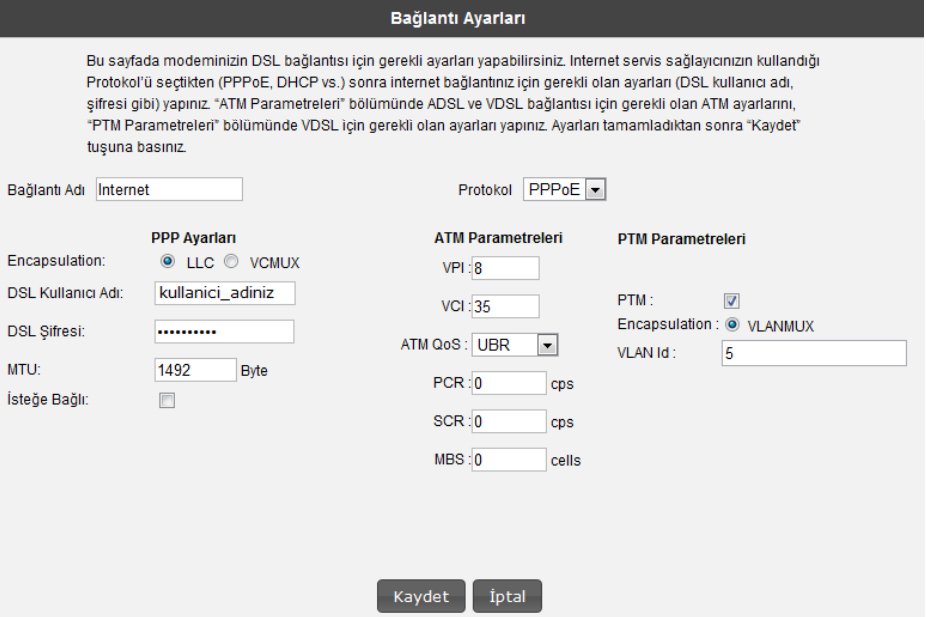Click the Bağlantı Ayarları header bar

click(x=463, y=18)
